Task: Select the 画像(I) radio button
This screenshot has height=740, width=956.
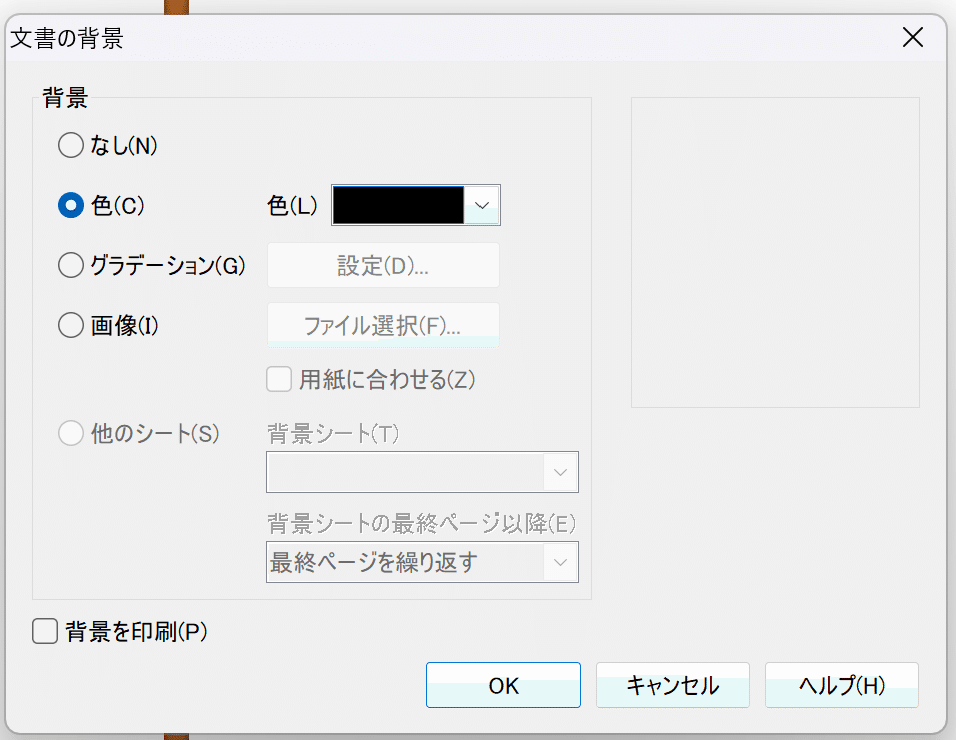Action: click(x=71, y=325)
